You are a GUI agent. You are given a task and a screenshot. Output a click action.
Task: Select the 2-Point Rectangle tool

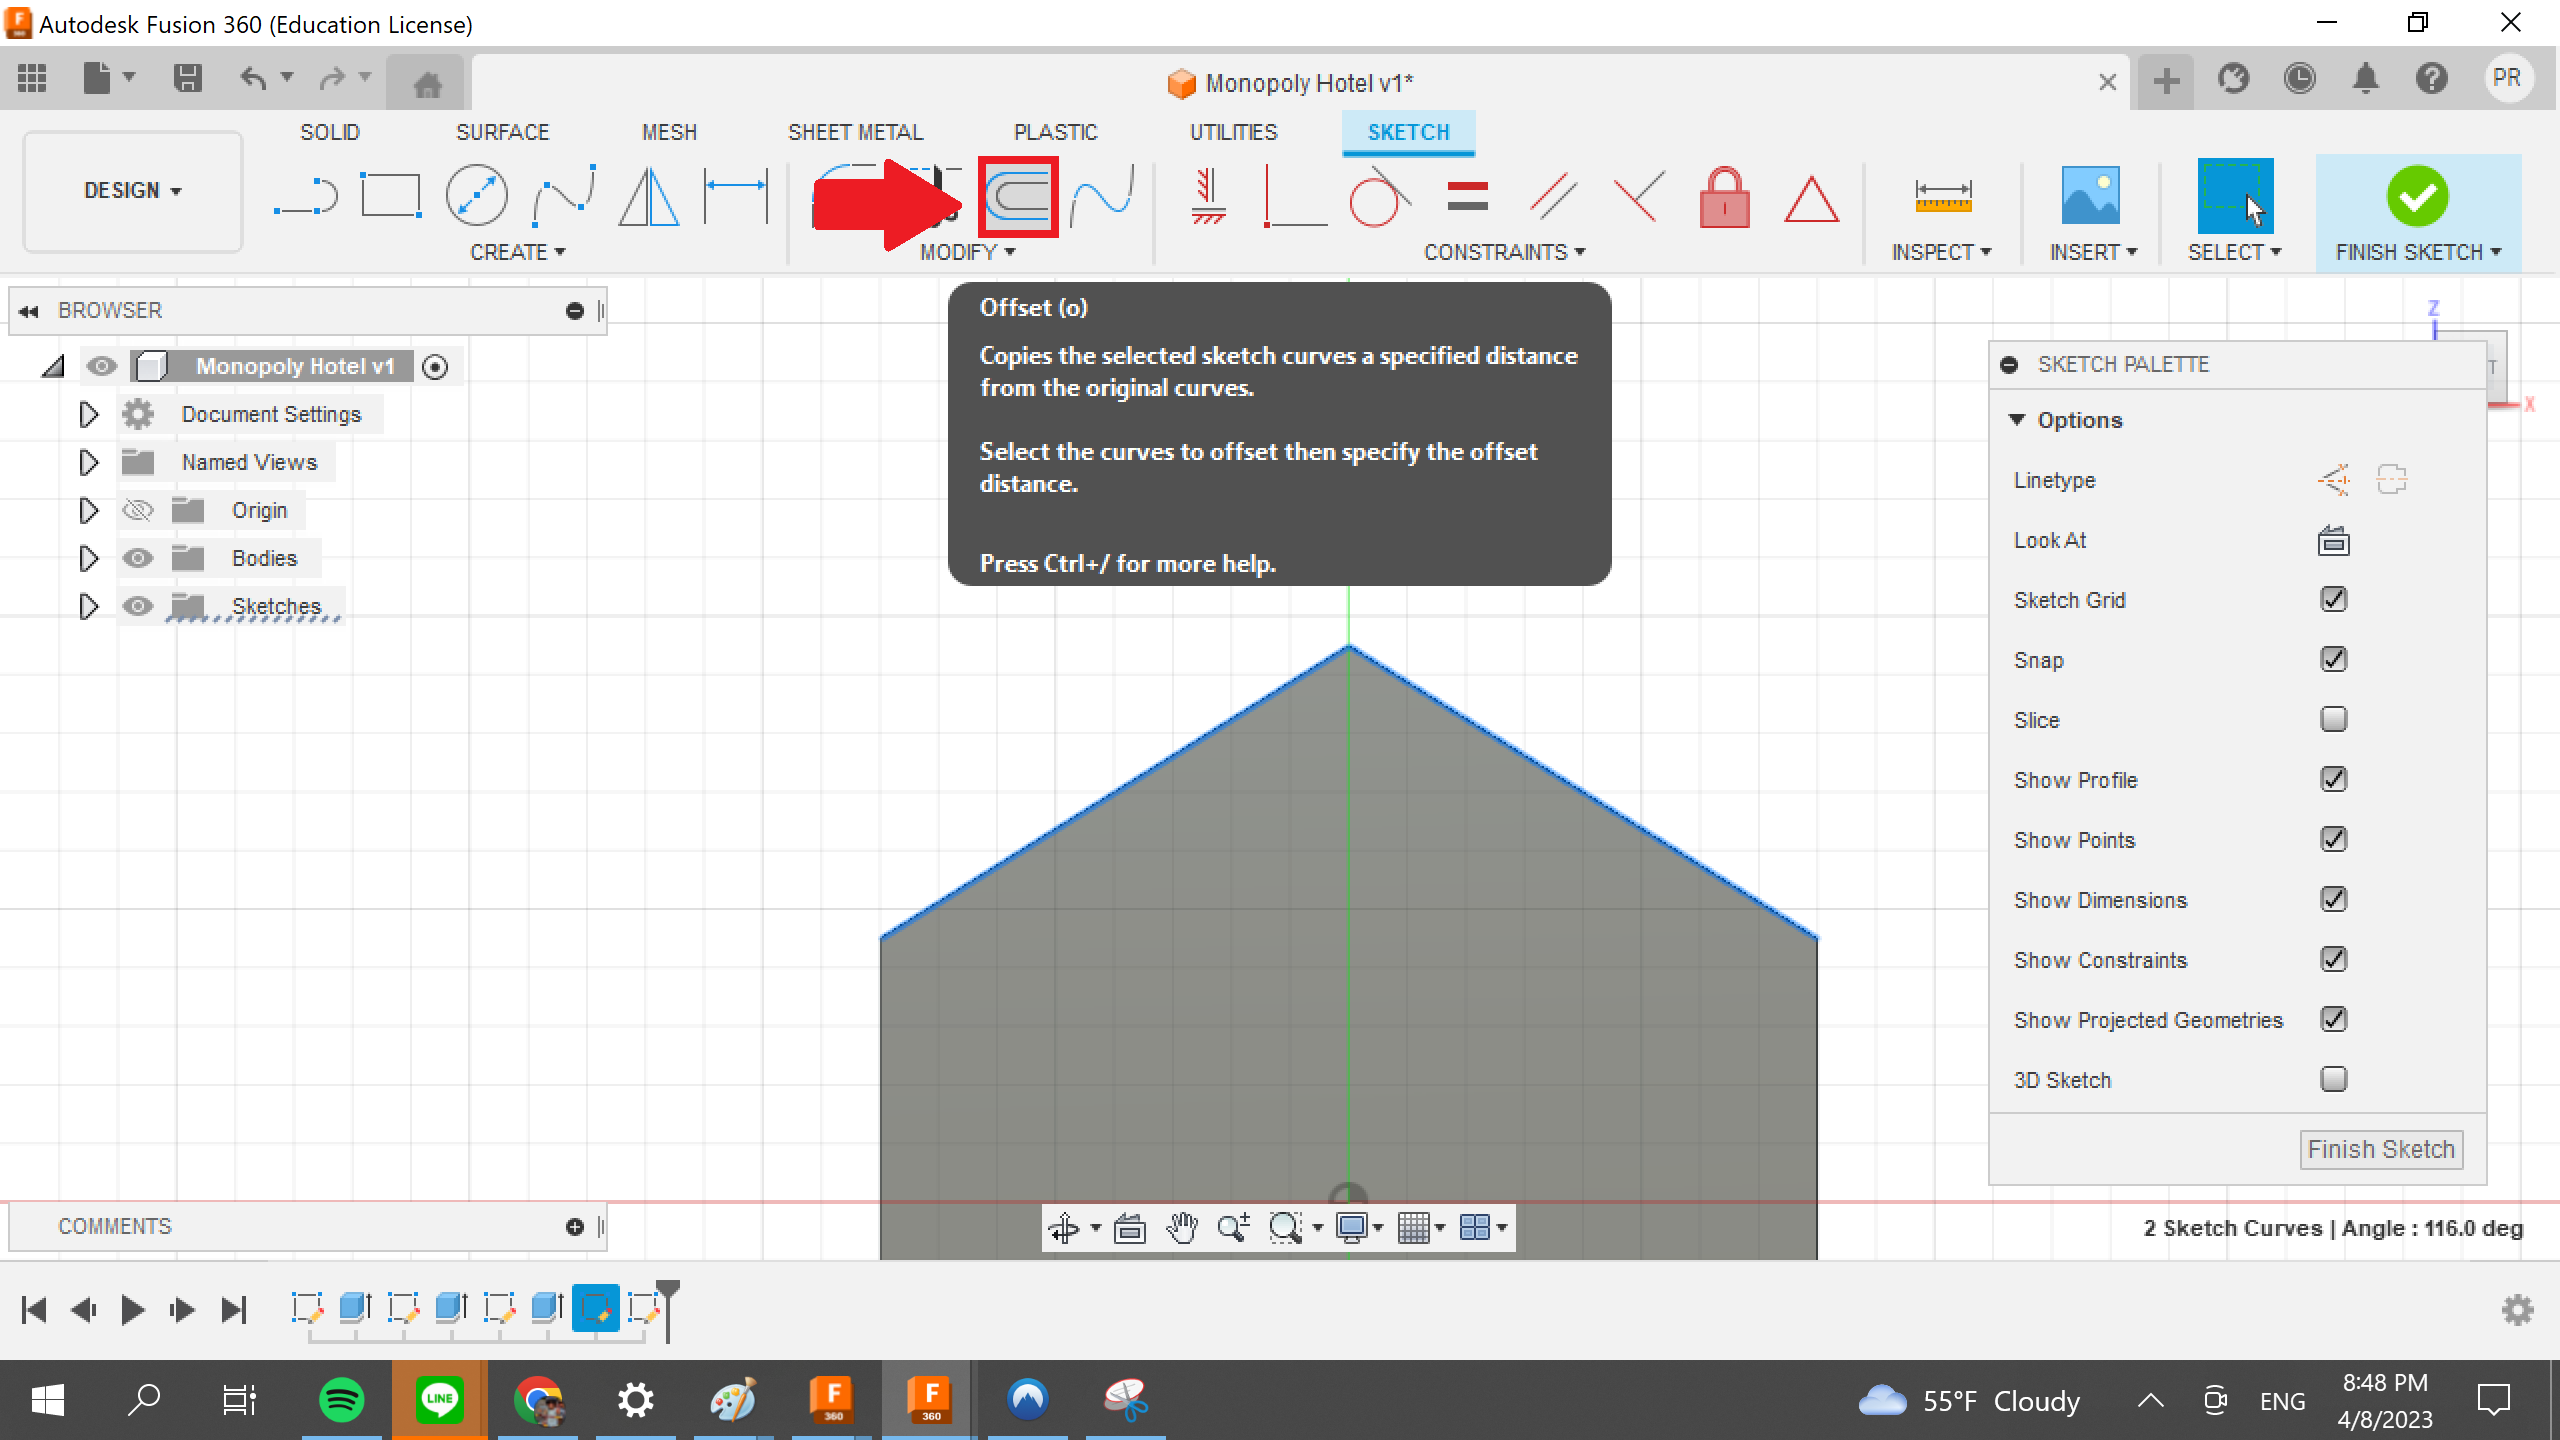click(390, 196)
